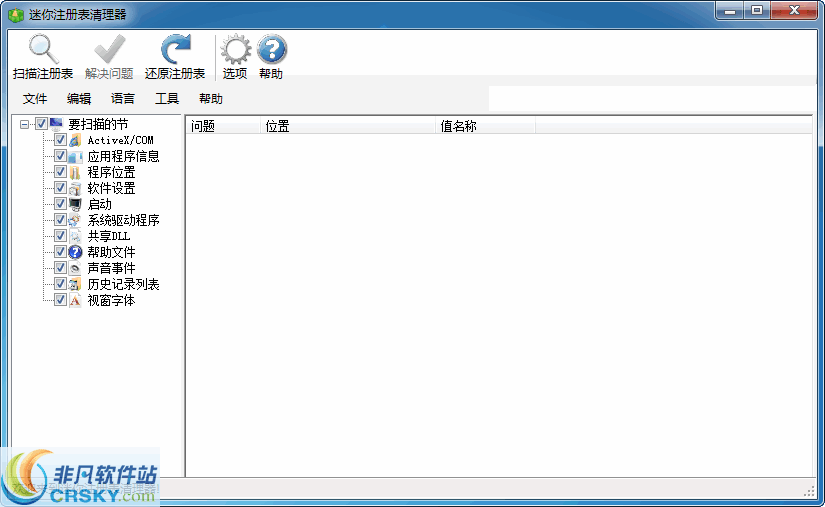Uncheck the 系统驱动程序 checkbox
The height and width of the screenshot is (507, 825).
point(61,220)
